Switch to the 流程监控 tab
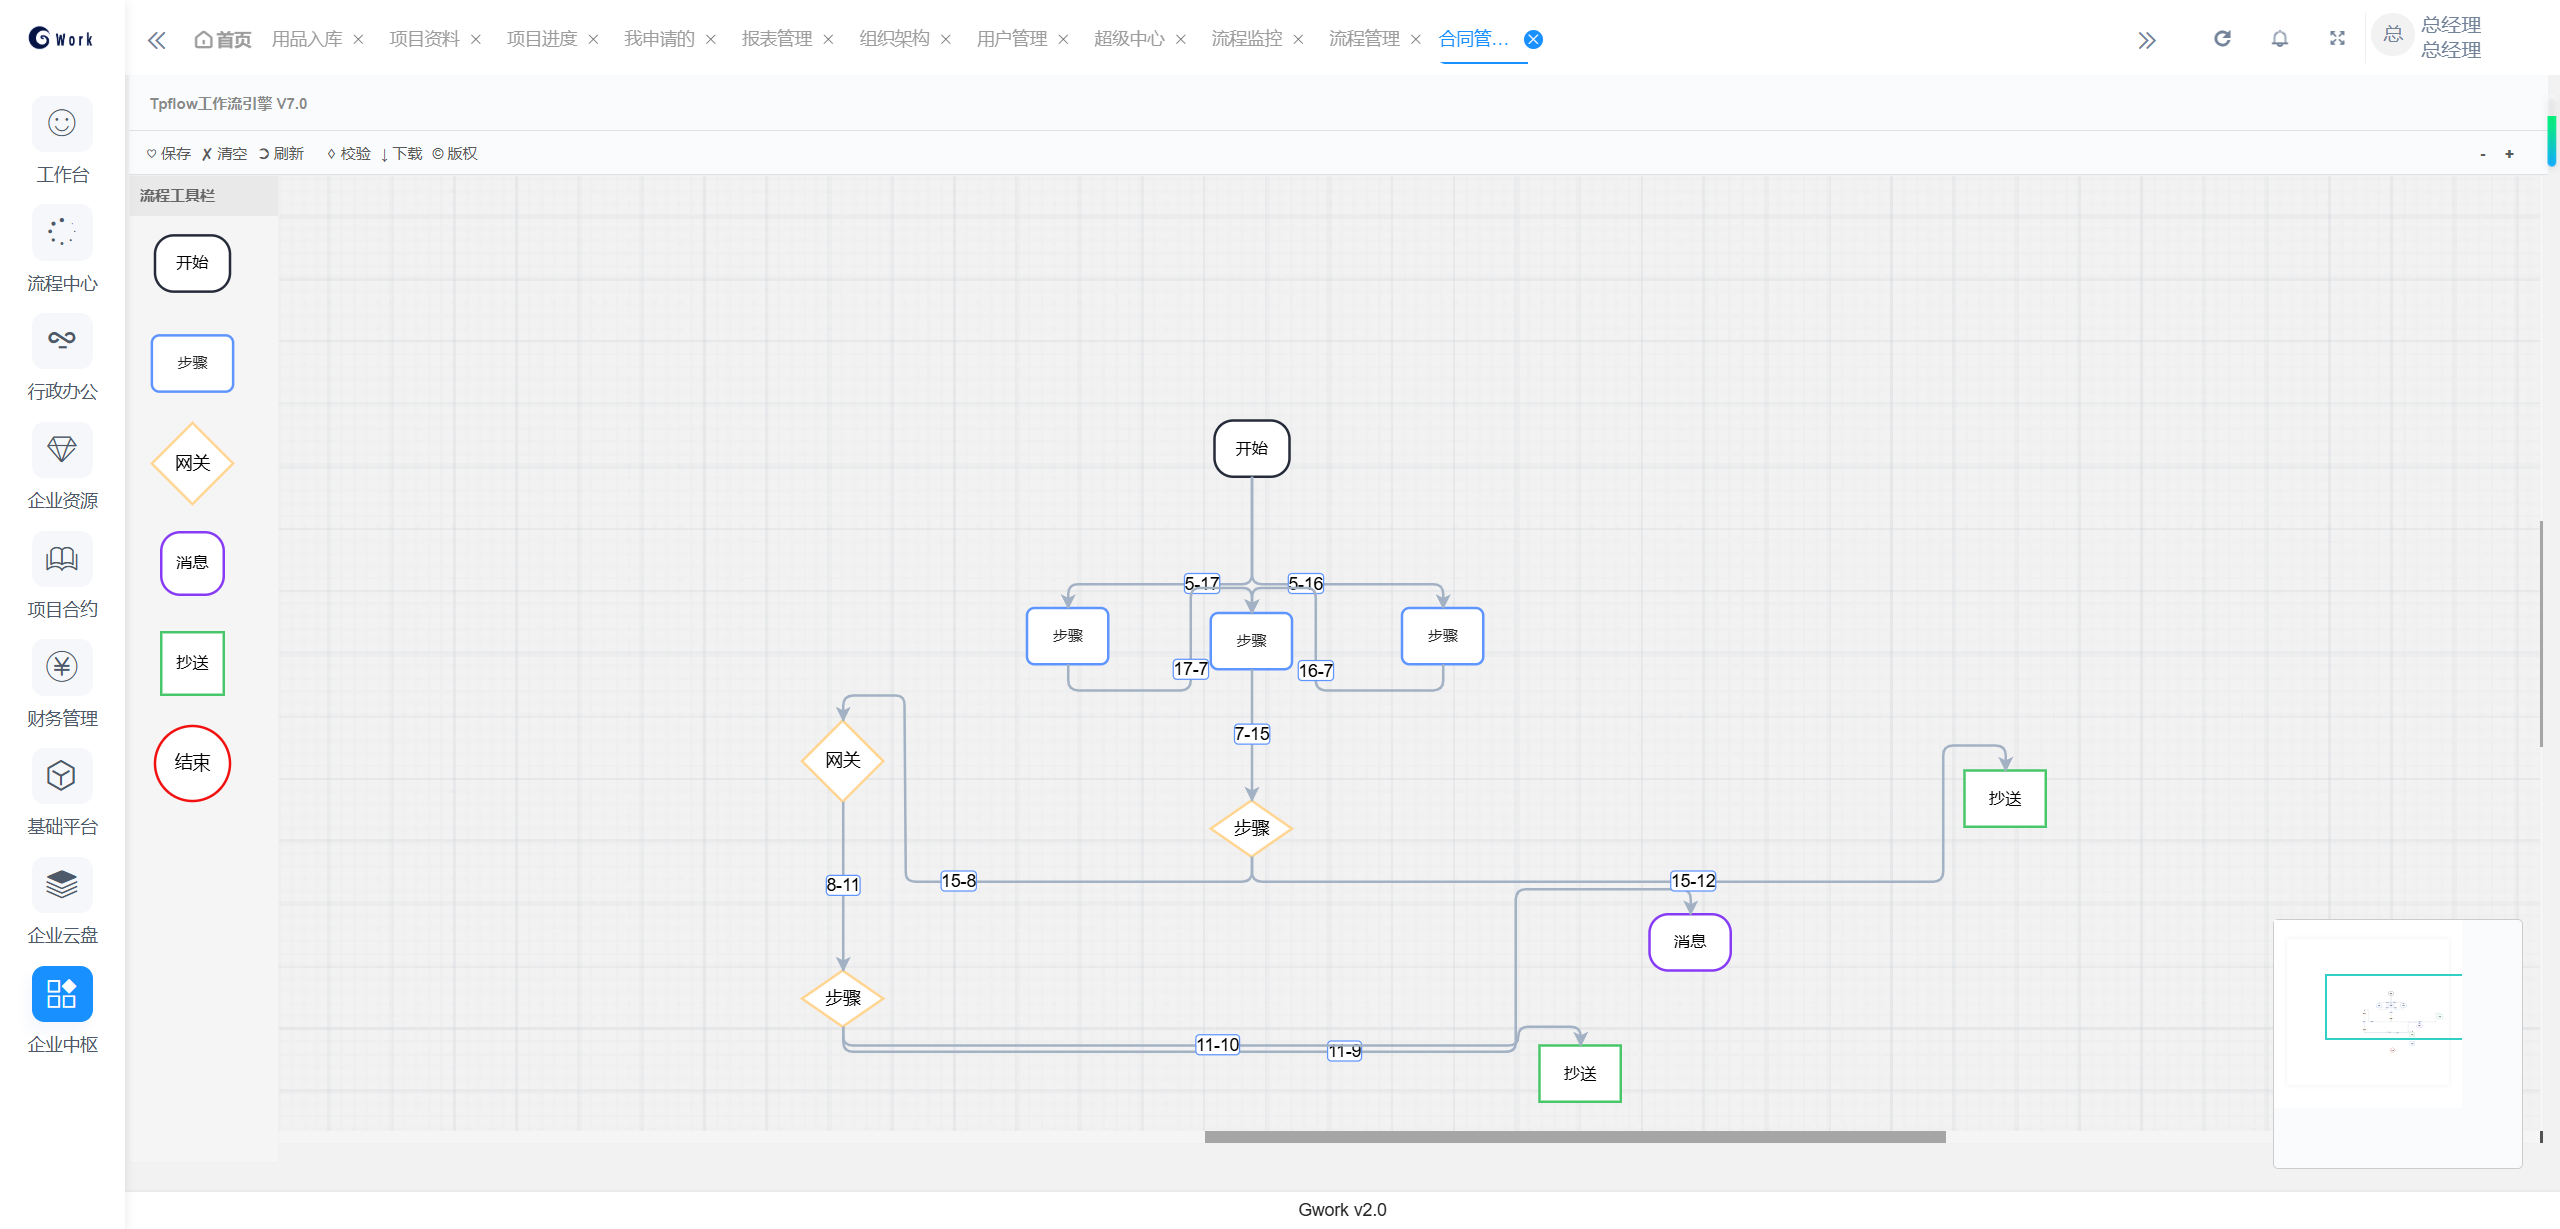The image size is (2560, 1229). (1246, 39)
